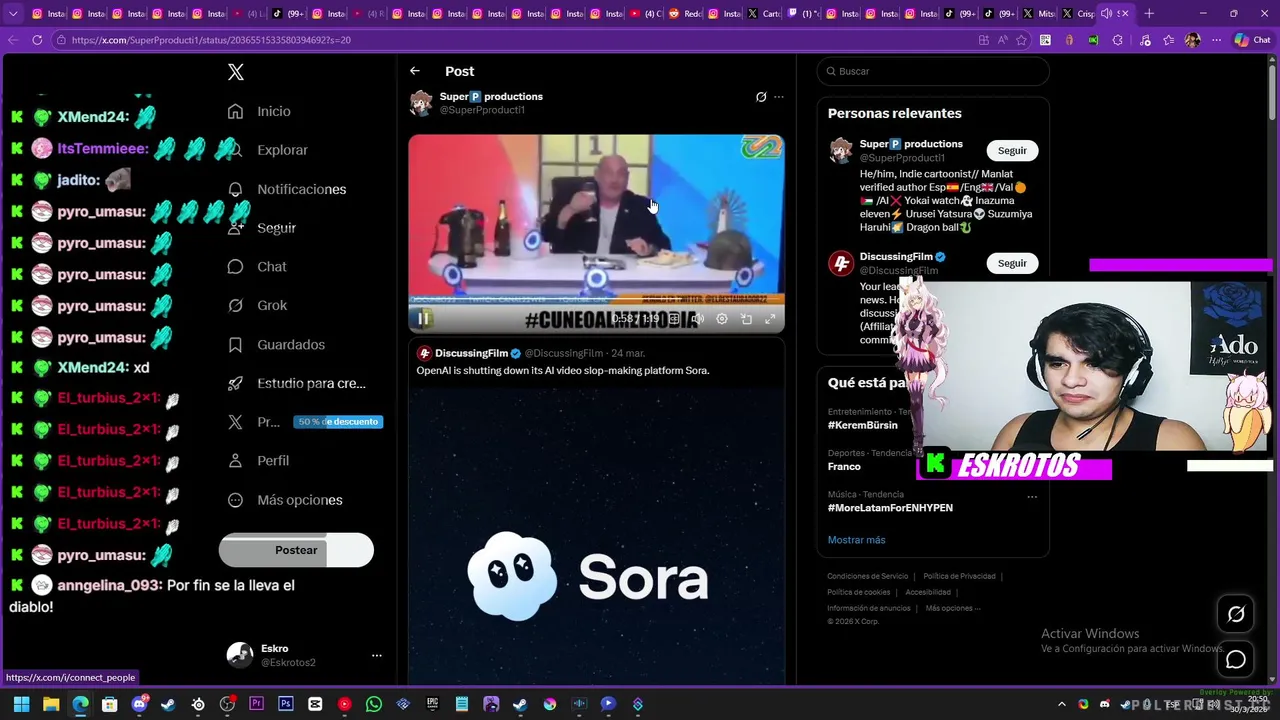Open video settings gear

tap(722, 319)
